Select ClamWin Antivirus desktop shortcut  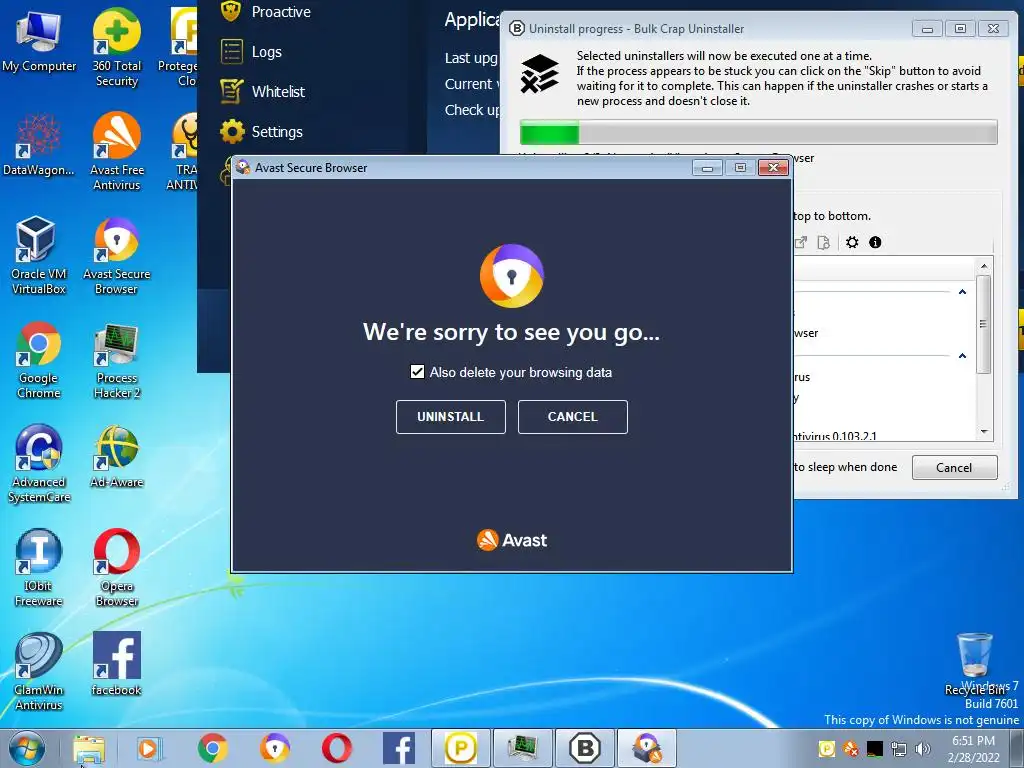39,671
